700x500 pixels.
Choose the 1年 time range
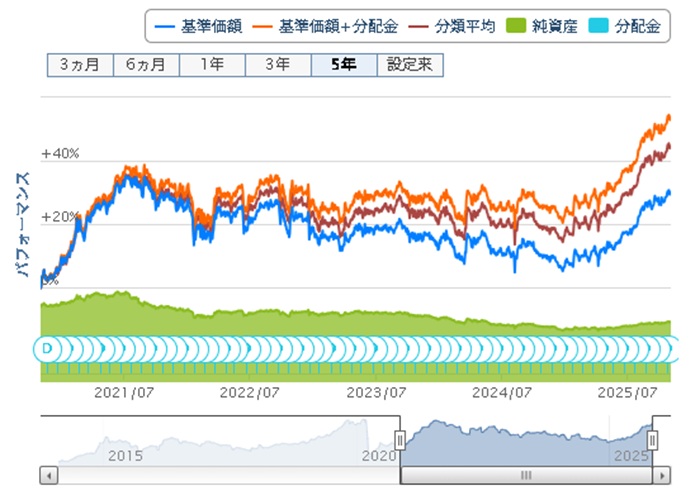(x=212, y=65)
